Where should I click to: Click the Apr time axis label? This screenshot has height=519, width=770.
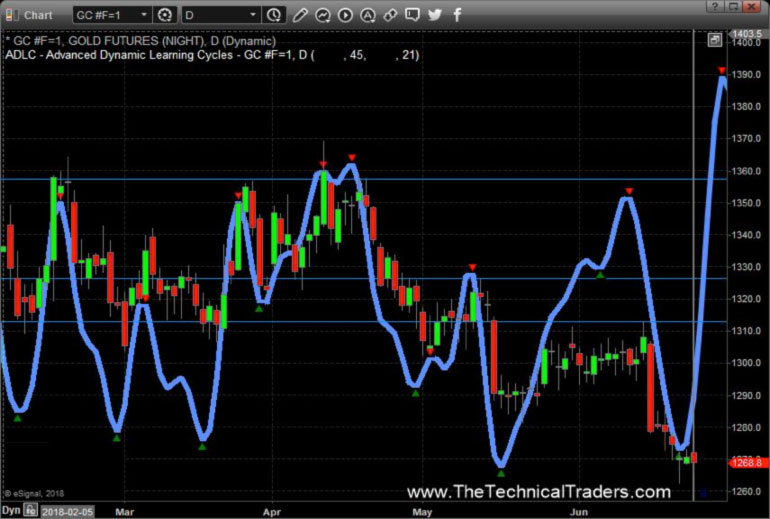[x=272, y=512]
